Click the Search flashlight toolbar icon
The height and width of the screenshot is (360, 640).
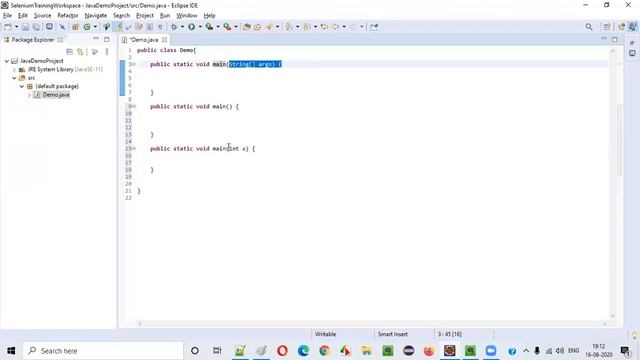(269, 27)
